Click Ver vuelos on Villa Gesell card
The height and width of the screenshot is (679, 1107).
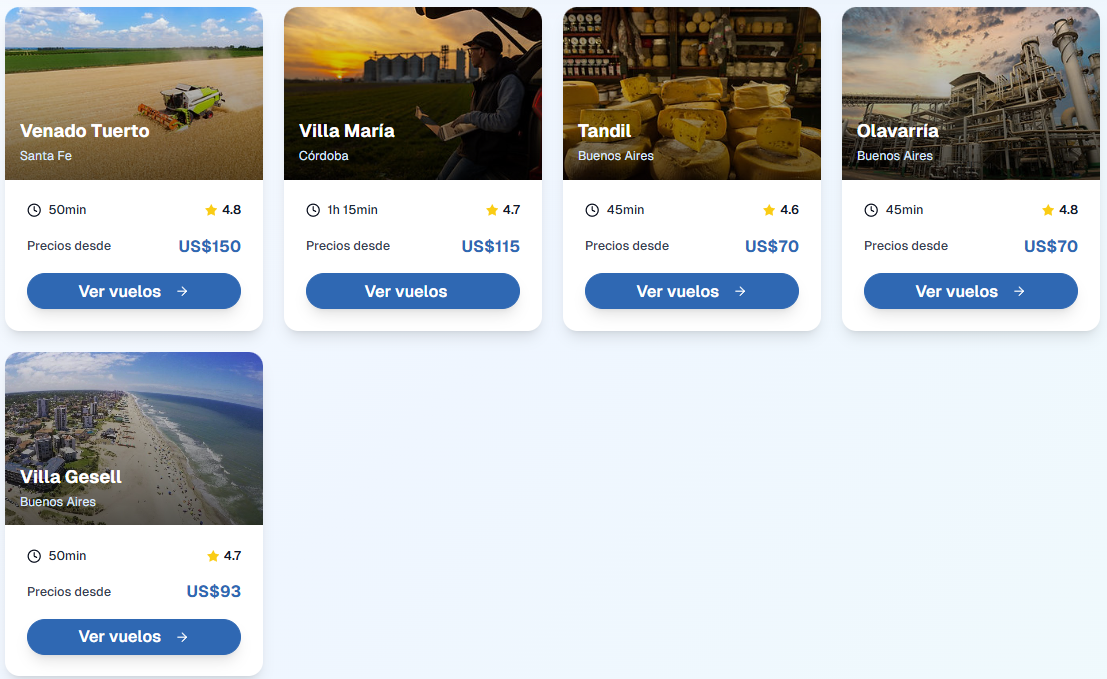click(x=133, y=637)
